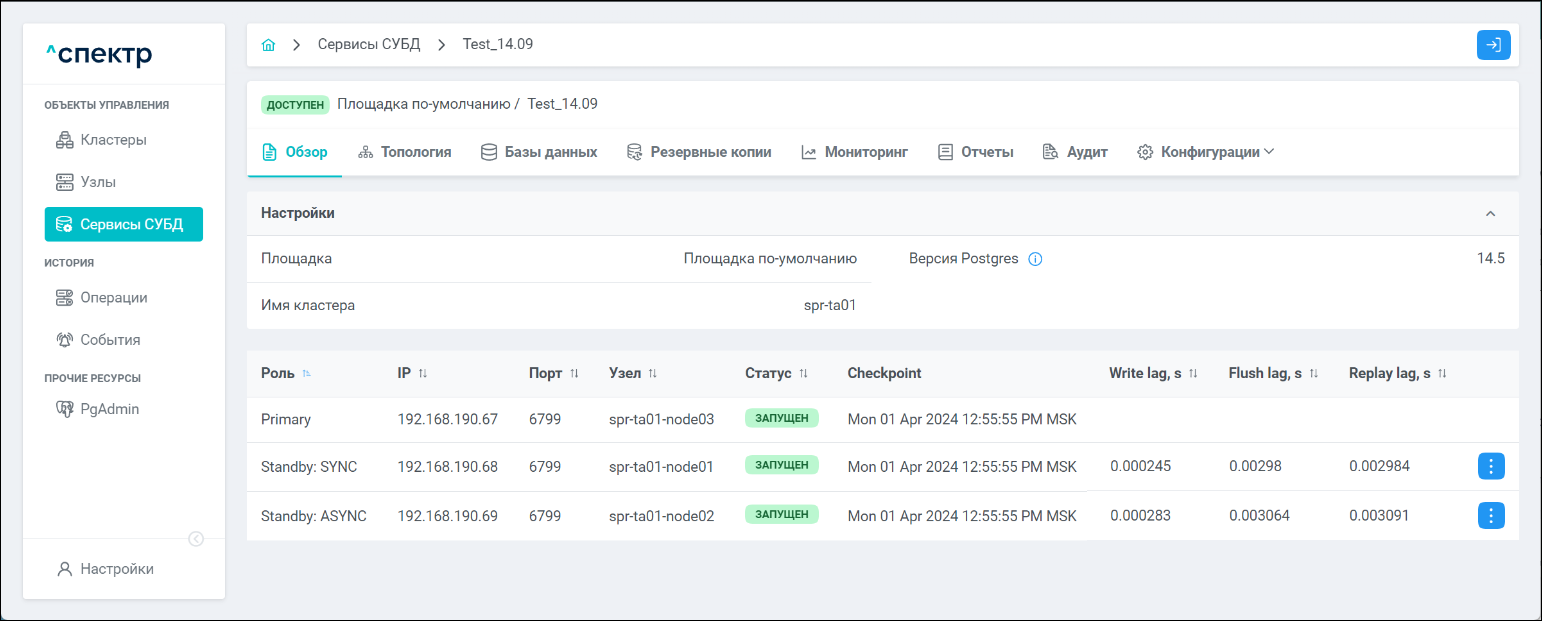Open Кластеры in the sidebar
The height and width of the screenshot is (622, 1543).
[x=113, y=140]
